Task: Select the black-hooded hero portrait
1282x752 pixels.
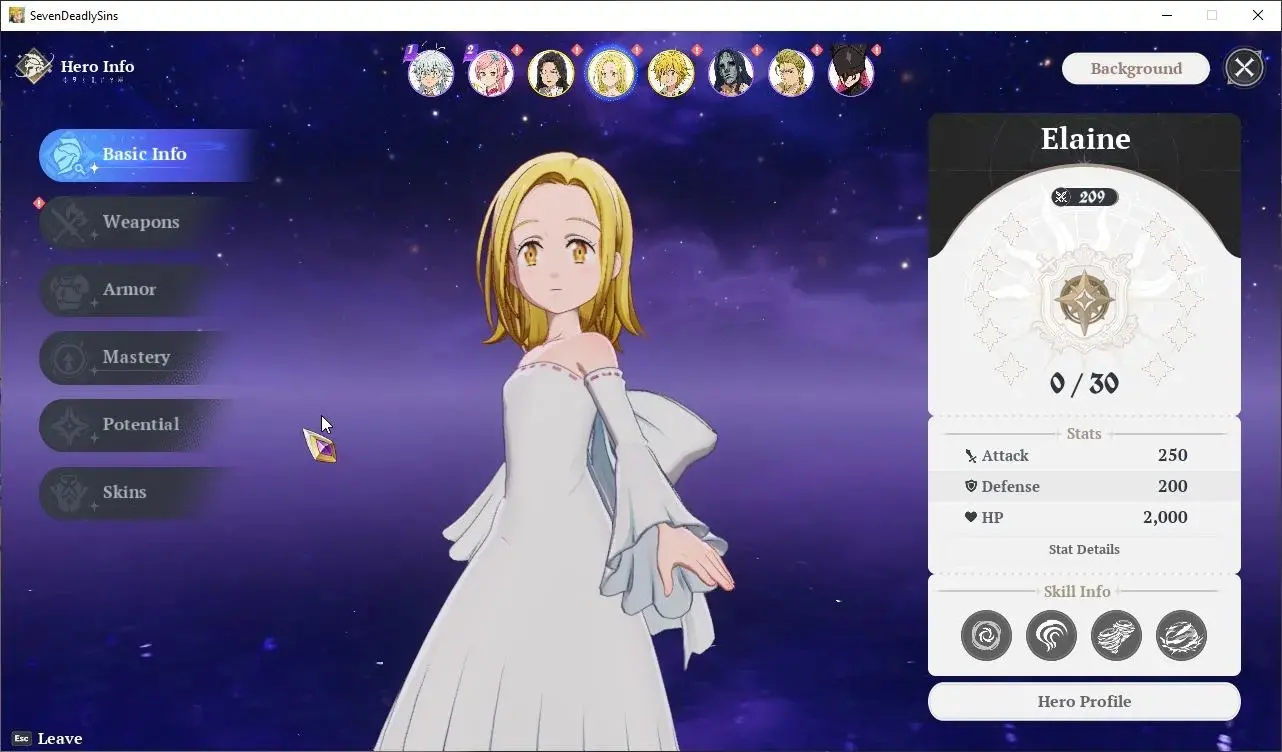Action: coord(851,73)
